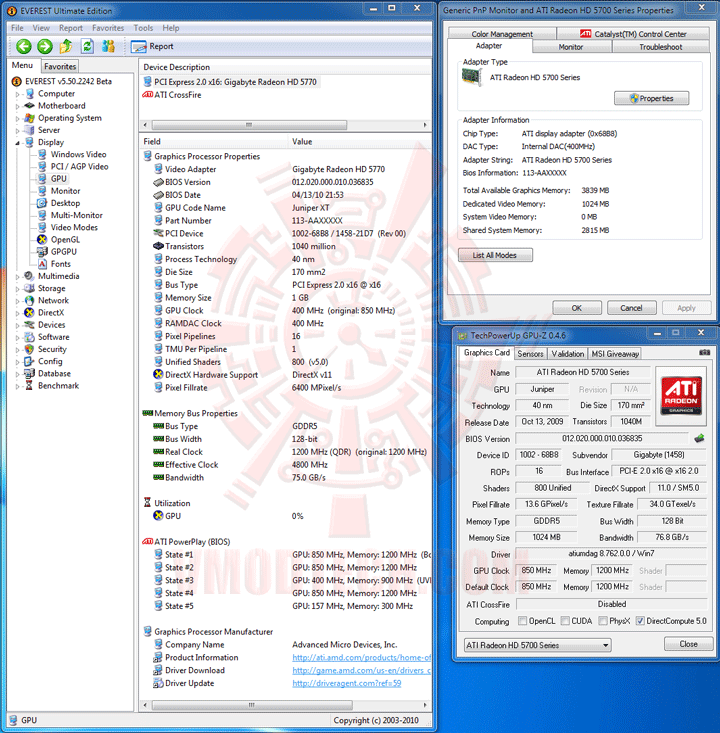Expand the Motherboard tree node

[18, 107]
